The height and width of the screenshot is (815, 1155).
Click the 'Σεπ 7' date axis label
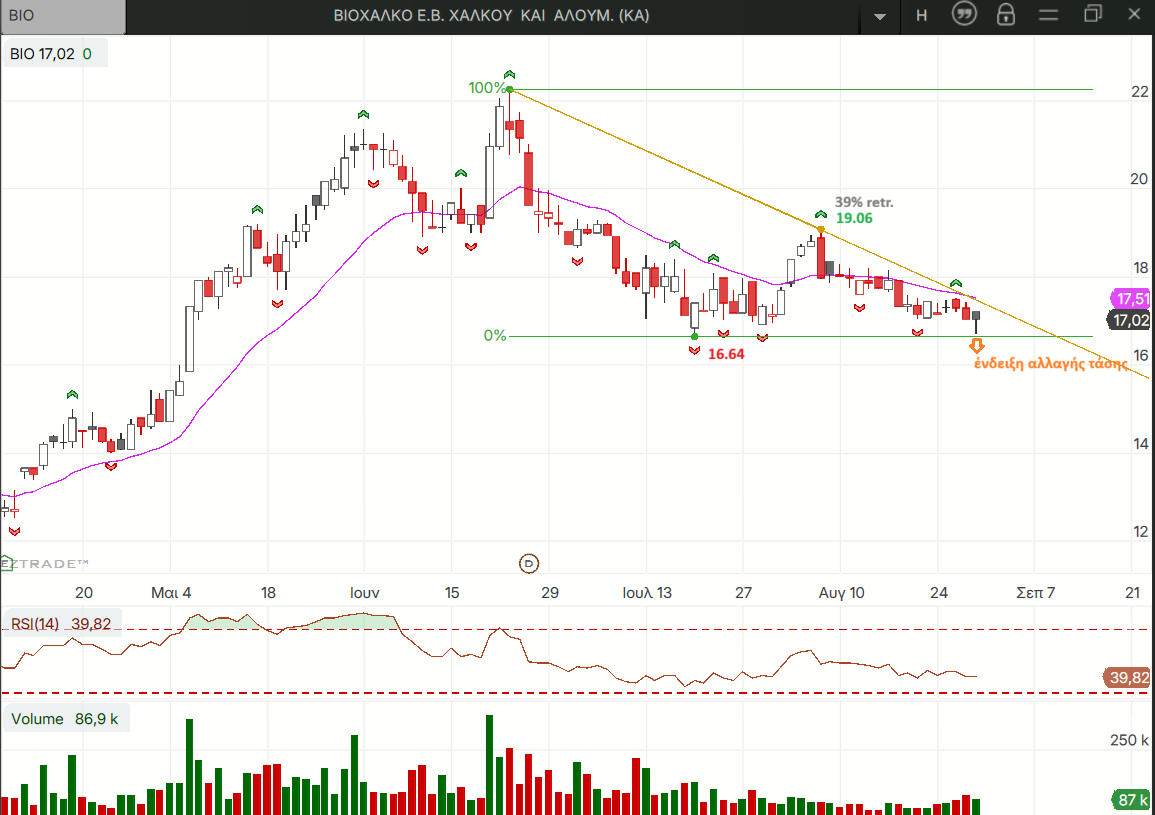pos(1036,592)
